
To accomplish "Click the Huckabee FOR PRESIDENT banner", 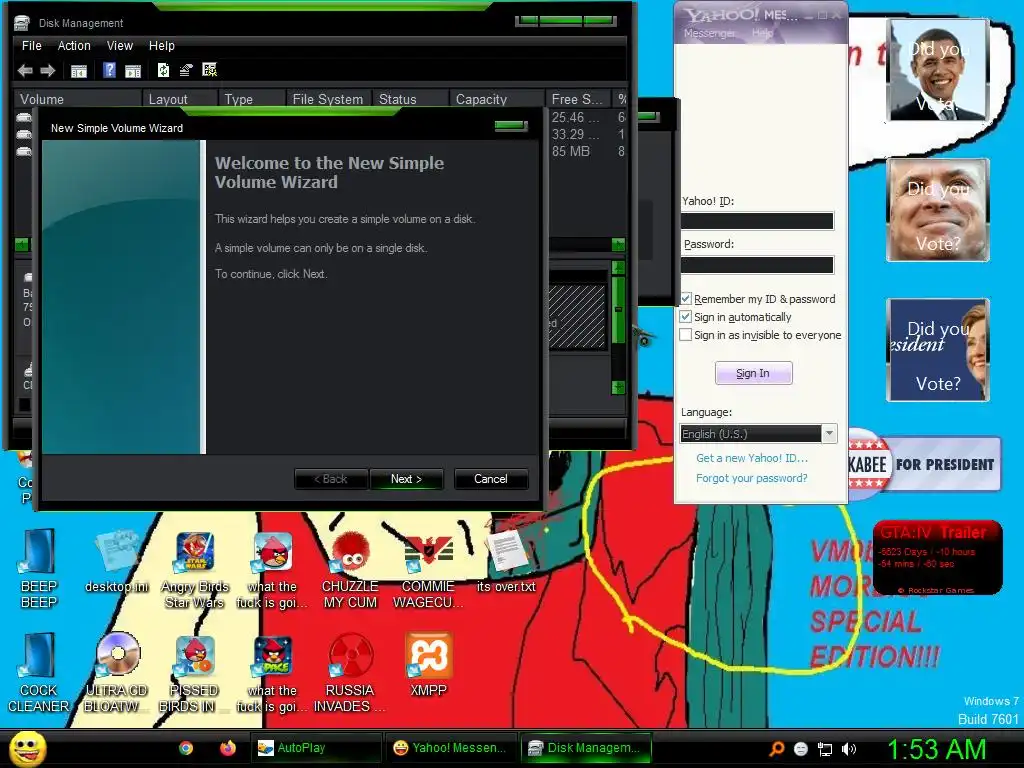I will tap(924, 464).
